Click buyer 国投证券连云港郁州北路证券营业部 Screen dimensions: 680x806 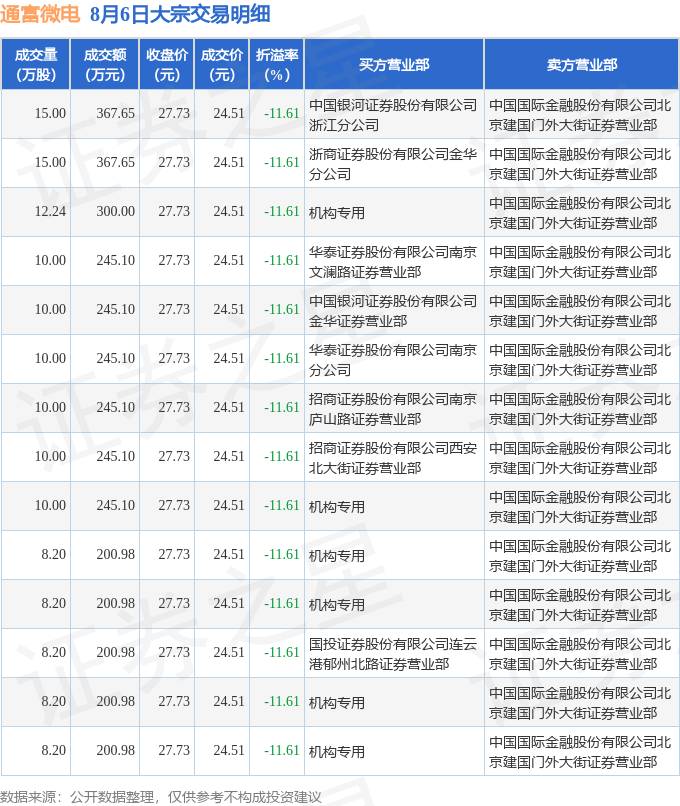[x=393, y=654]
